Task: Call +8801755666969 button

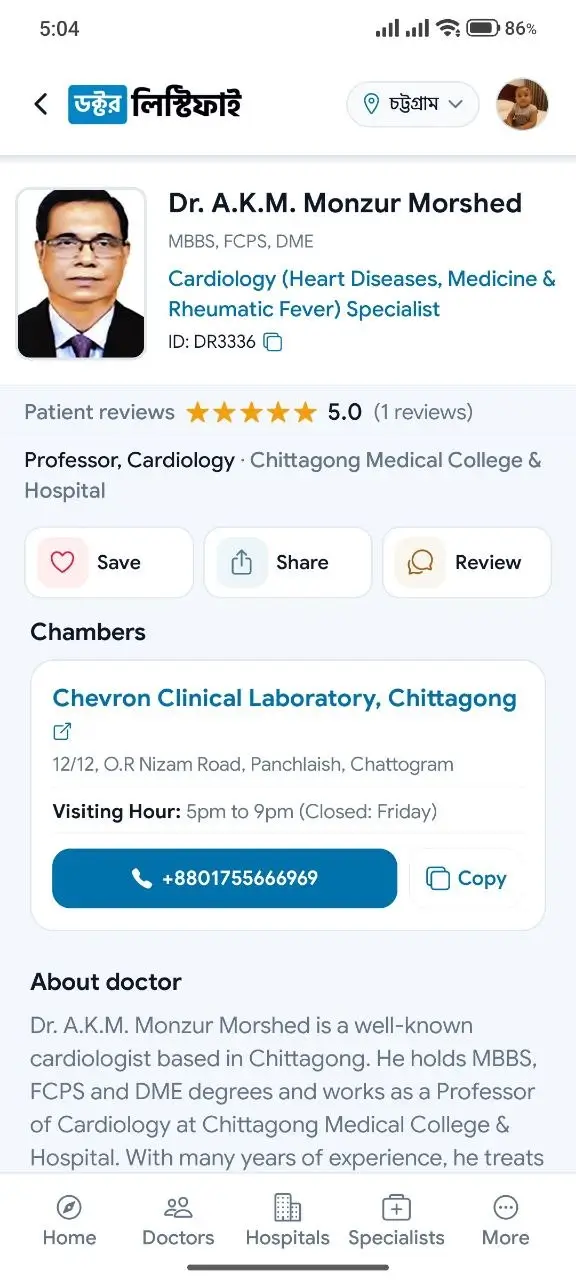Action: (x=225, y=878)
